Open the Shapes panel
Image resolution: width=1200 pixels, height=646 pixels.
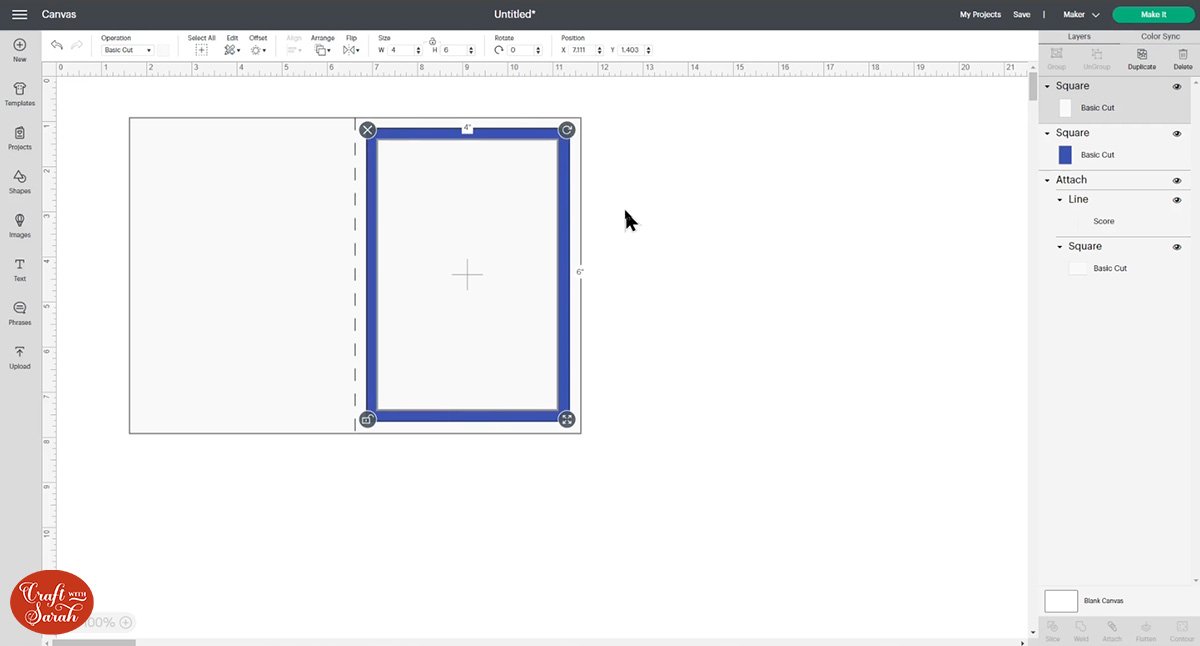tap(19, 180)
